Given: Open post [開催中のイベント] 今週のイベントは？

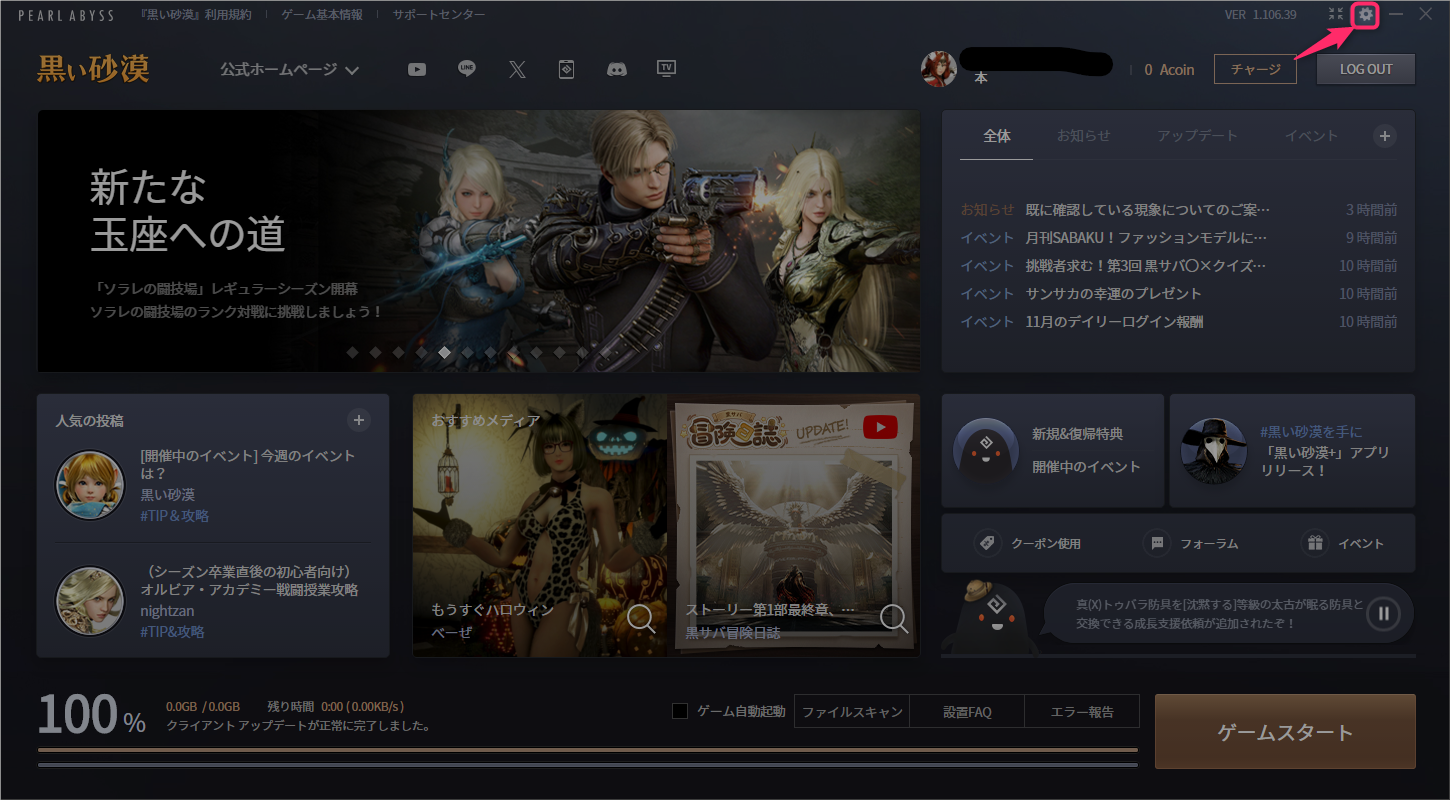Looking at the screenshot, I should click(x=248, y=465).
